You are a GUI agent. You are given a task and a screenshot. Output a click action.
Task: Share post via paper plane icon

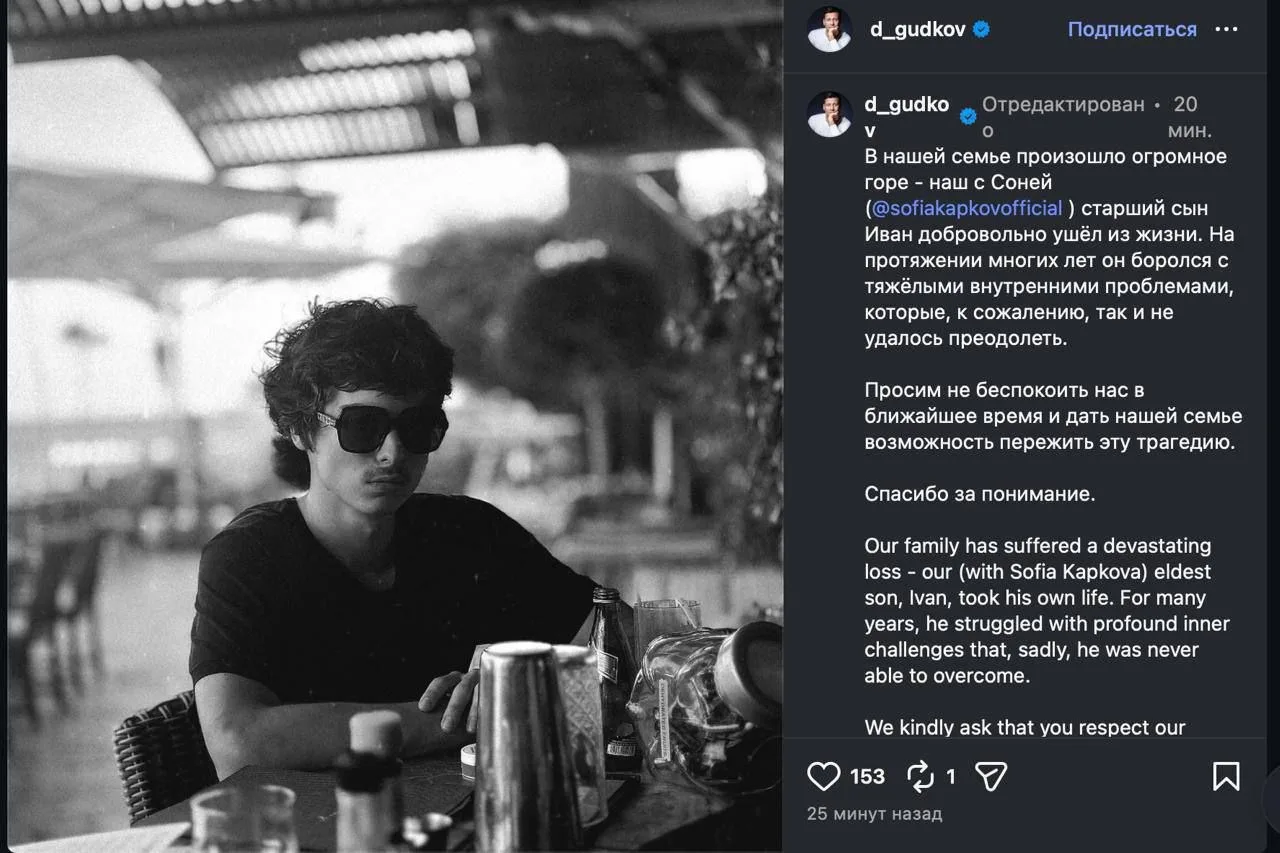point(990,776)
